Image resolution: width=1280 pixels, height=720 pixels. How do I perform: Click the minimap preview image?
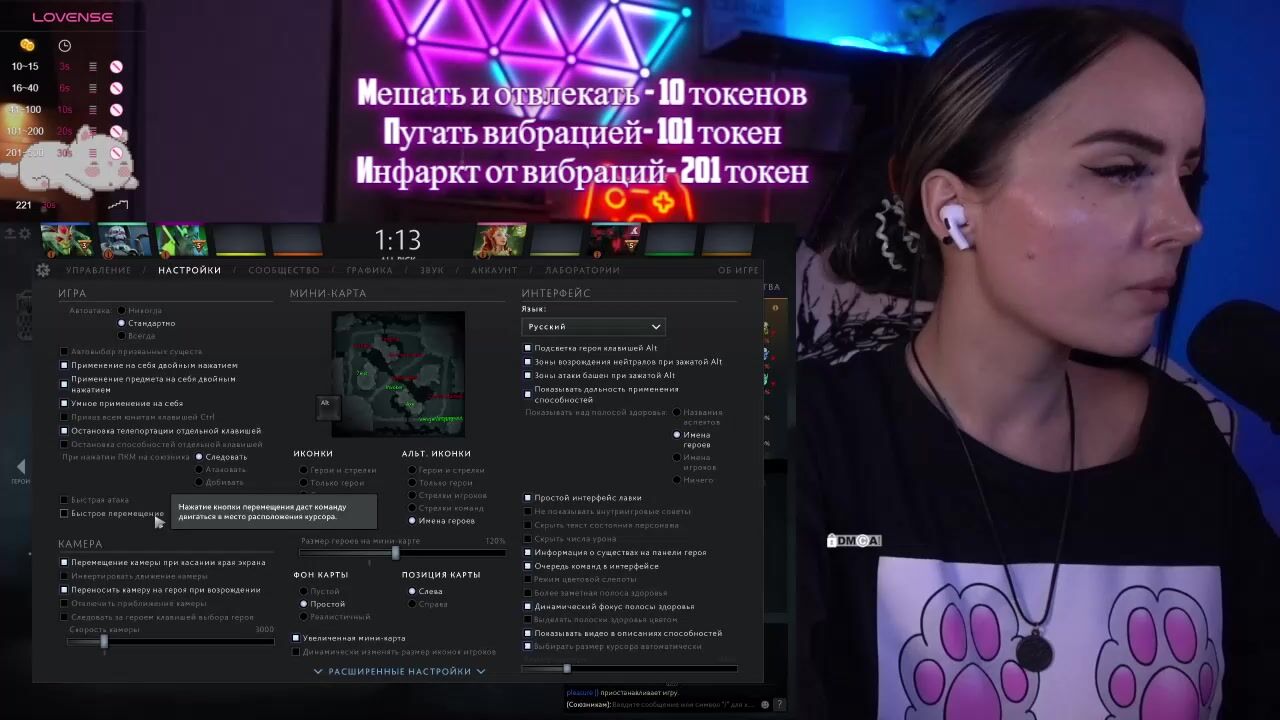[398, 373]
